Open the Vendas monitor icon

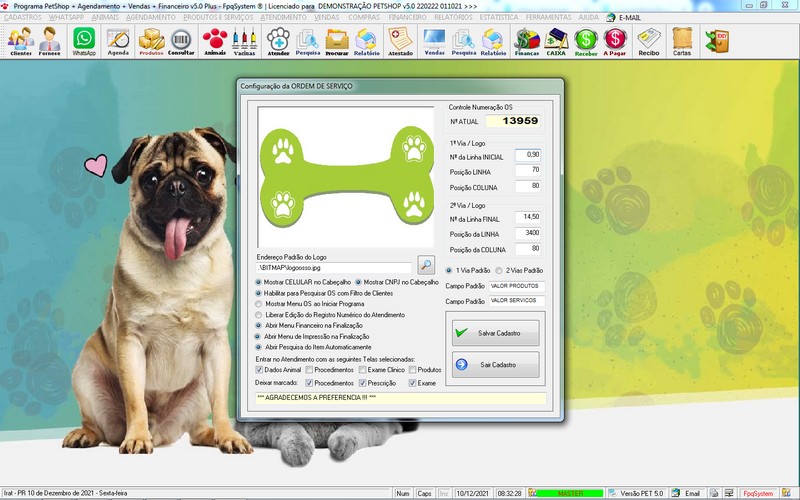[434, 41]
